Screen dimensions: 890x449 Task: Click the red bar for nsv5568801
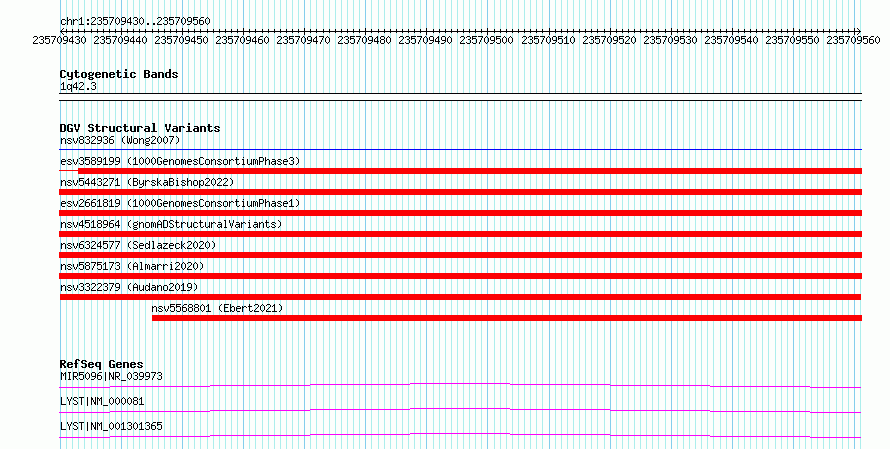tap(506, 318)
